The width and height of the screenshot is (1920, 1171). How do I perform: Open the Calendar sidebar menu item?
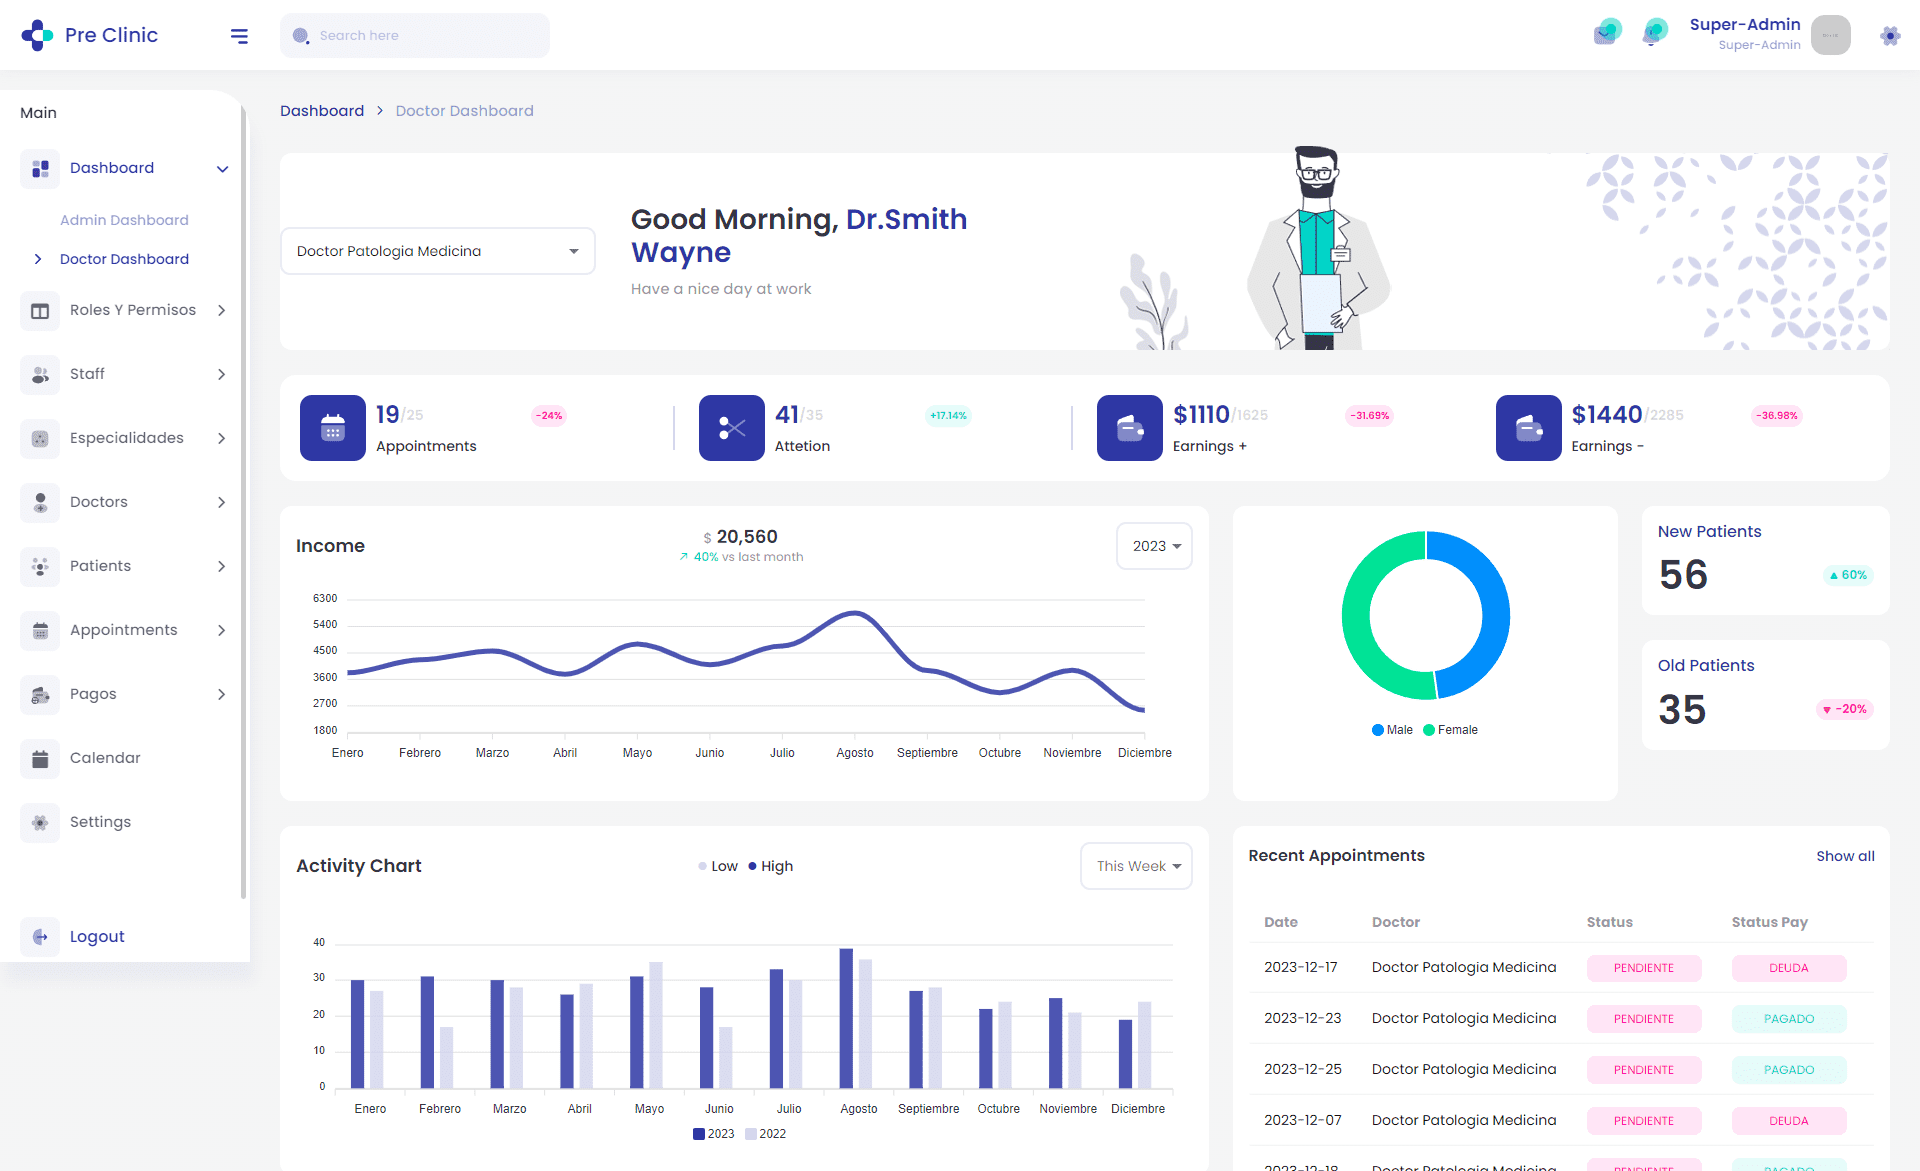105,758
